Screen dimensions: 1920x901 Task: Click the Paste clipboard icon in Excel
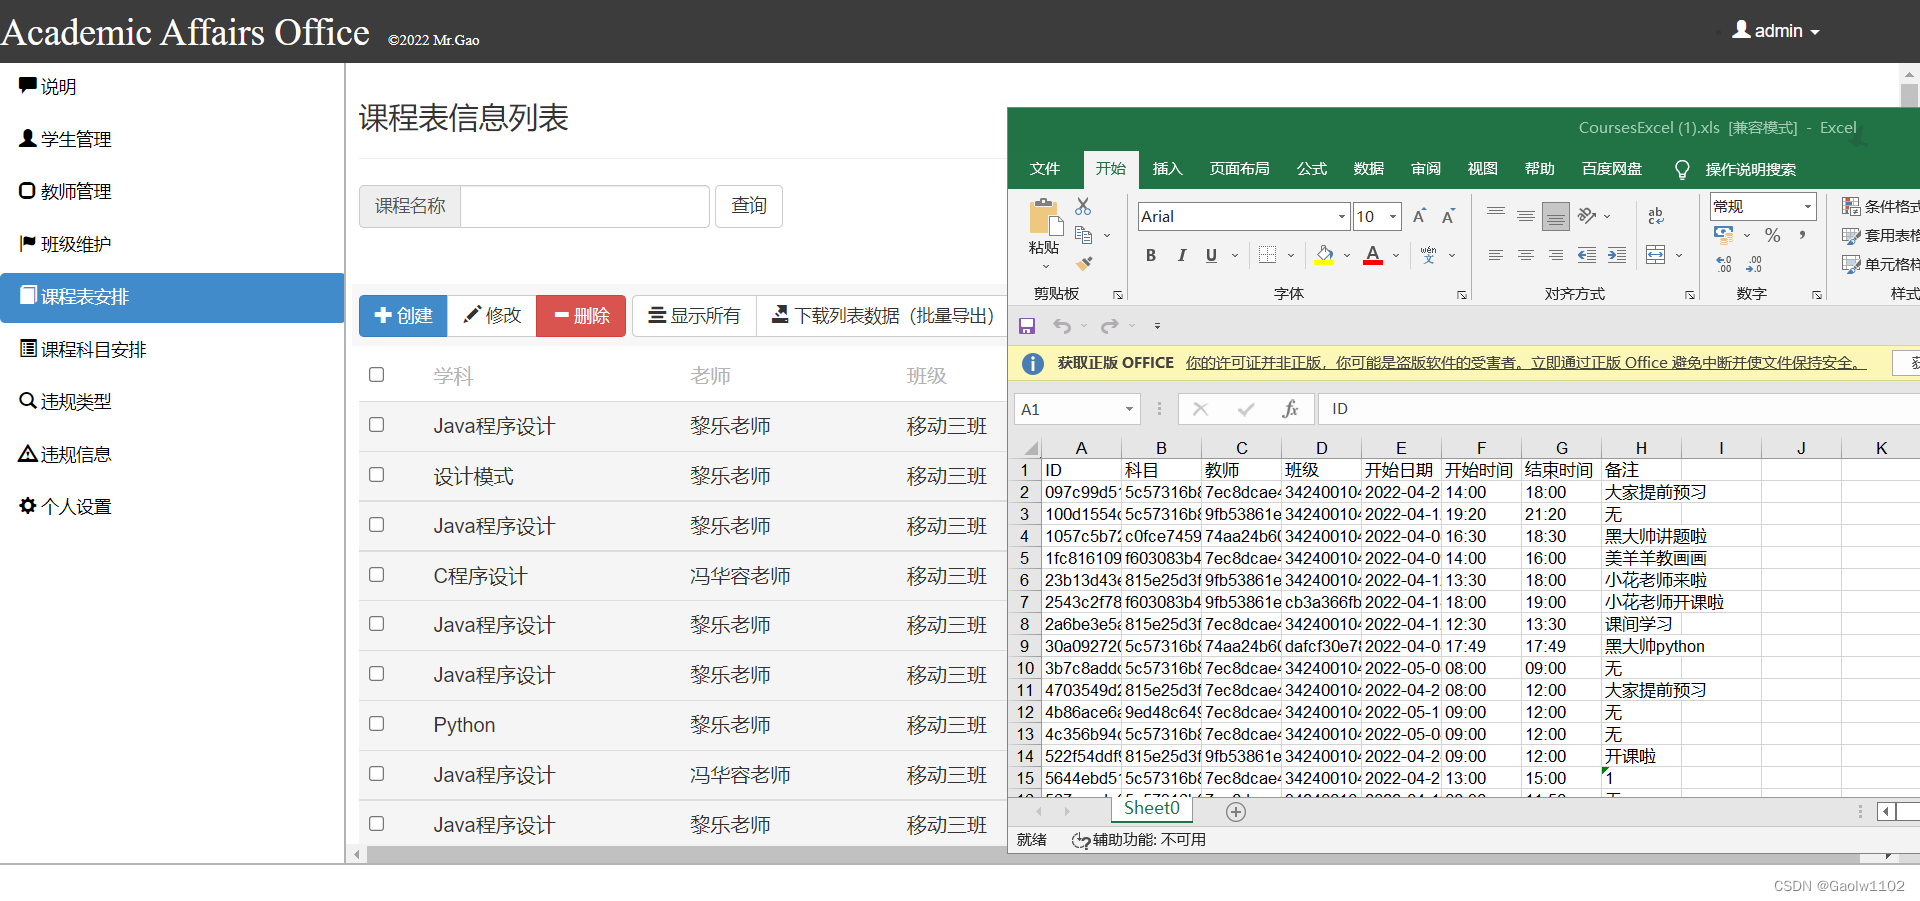1044,218
